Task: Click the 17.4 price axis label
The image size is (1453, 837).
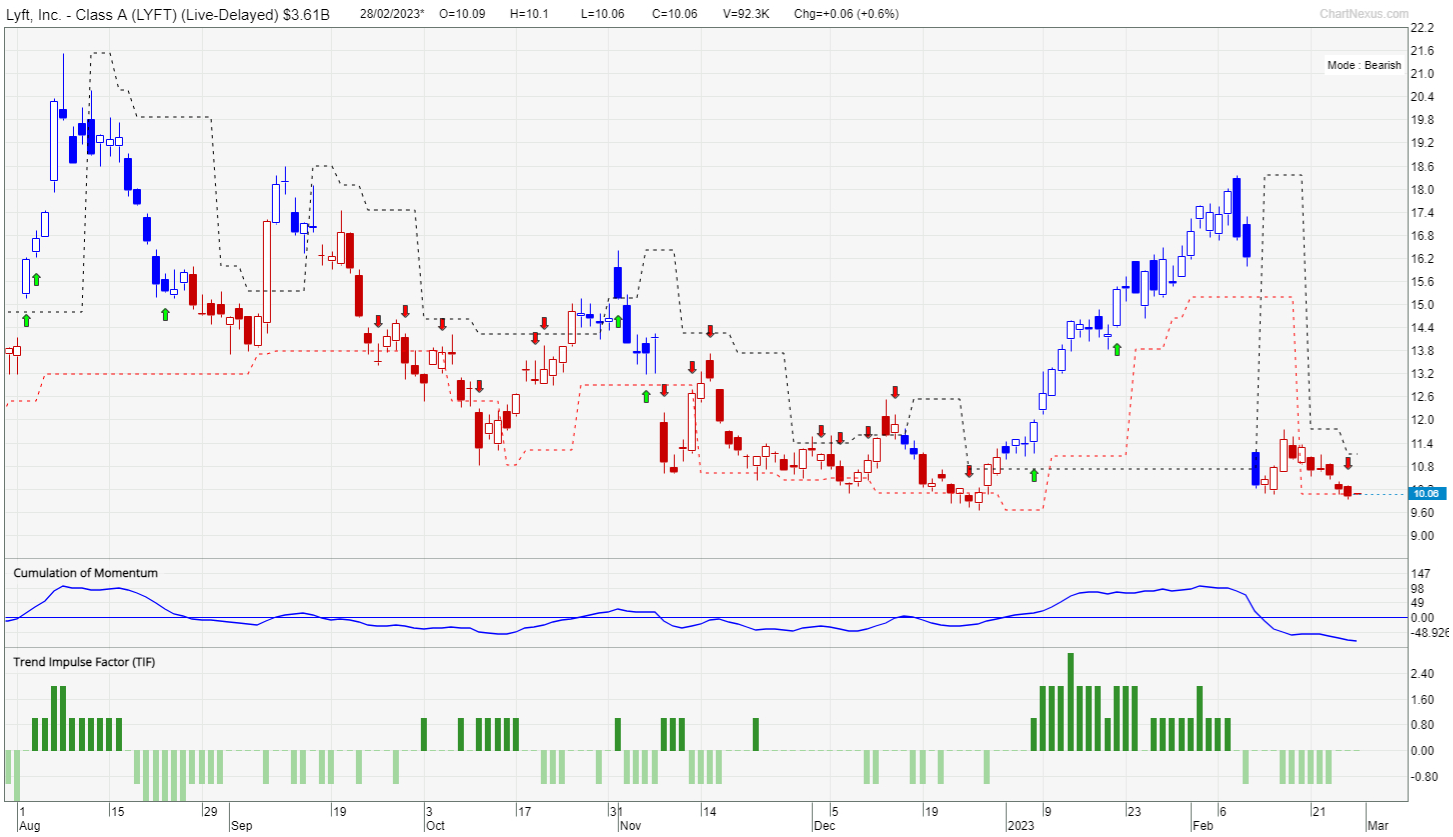Action: 1423,214
